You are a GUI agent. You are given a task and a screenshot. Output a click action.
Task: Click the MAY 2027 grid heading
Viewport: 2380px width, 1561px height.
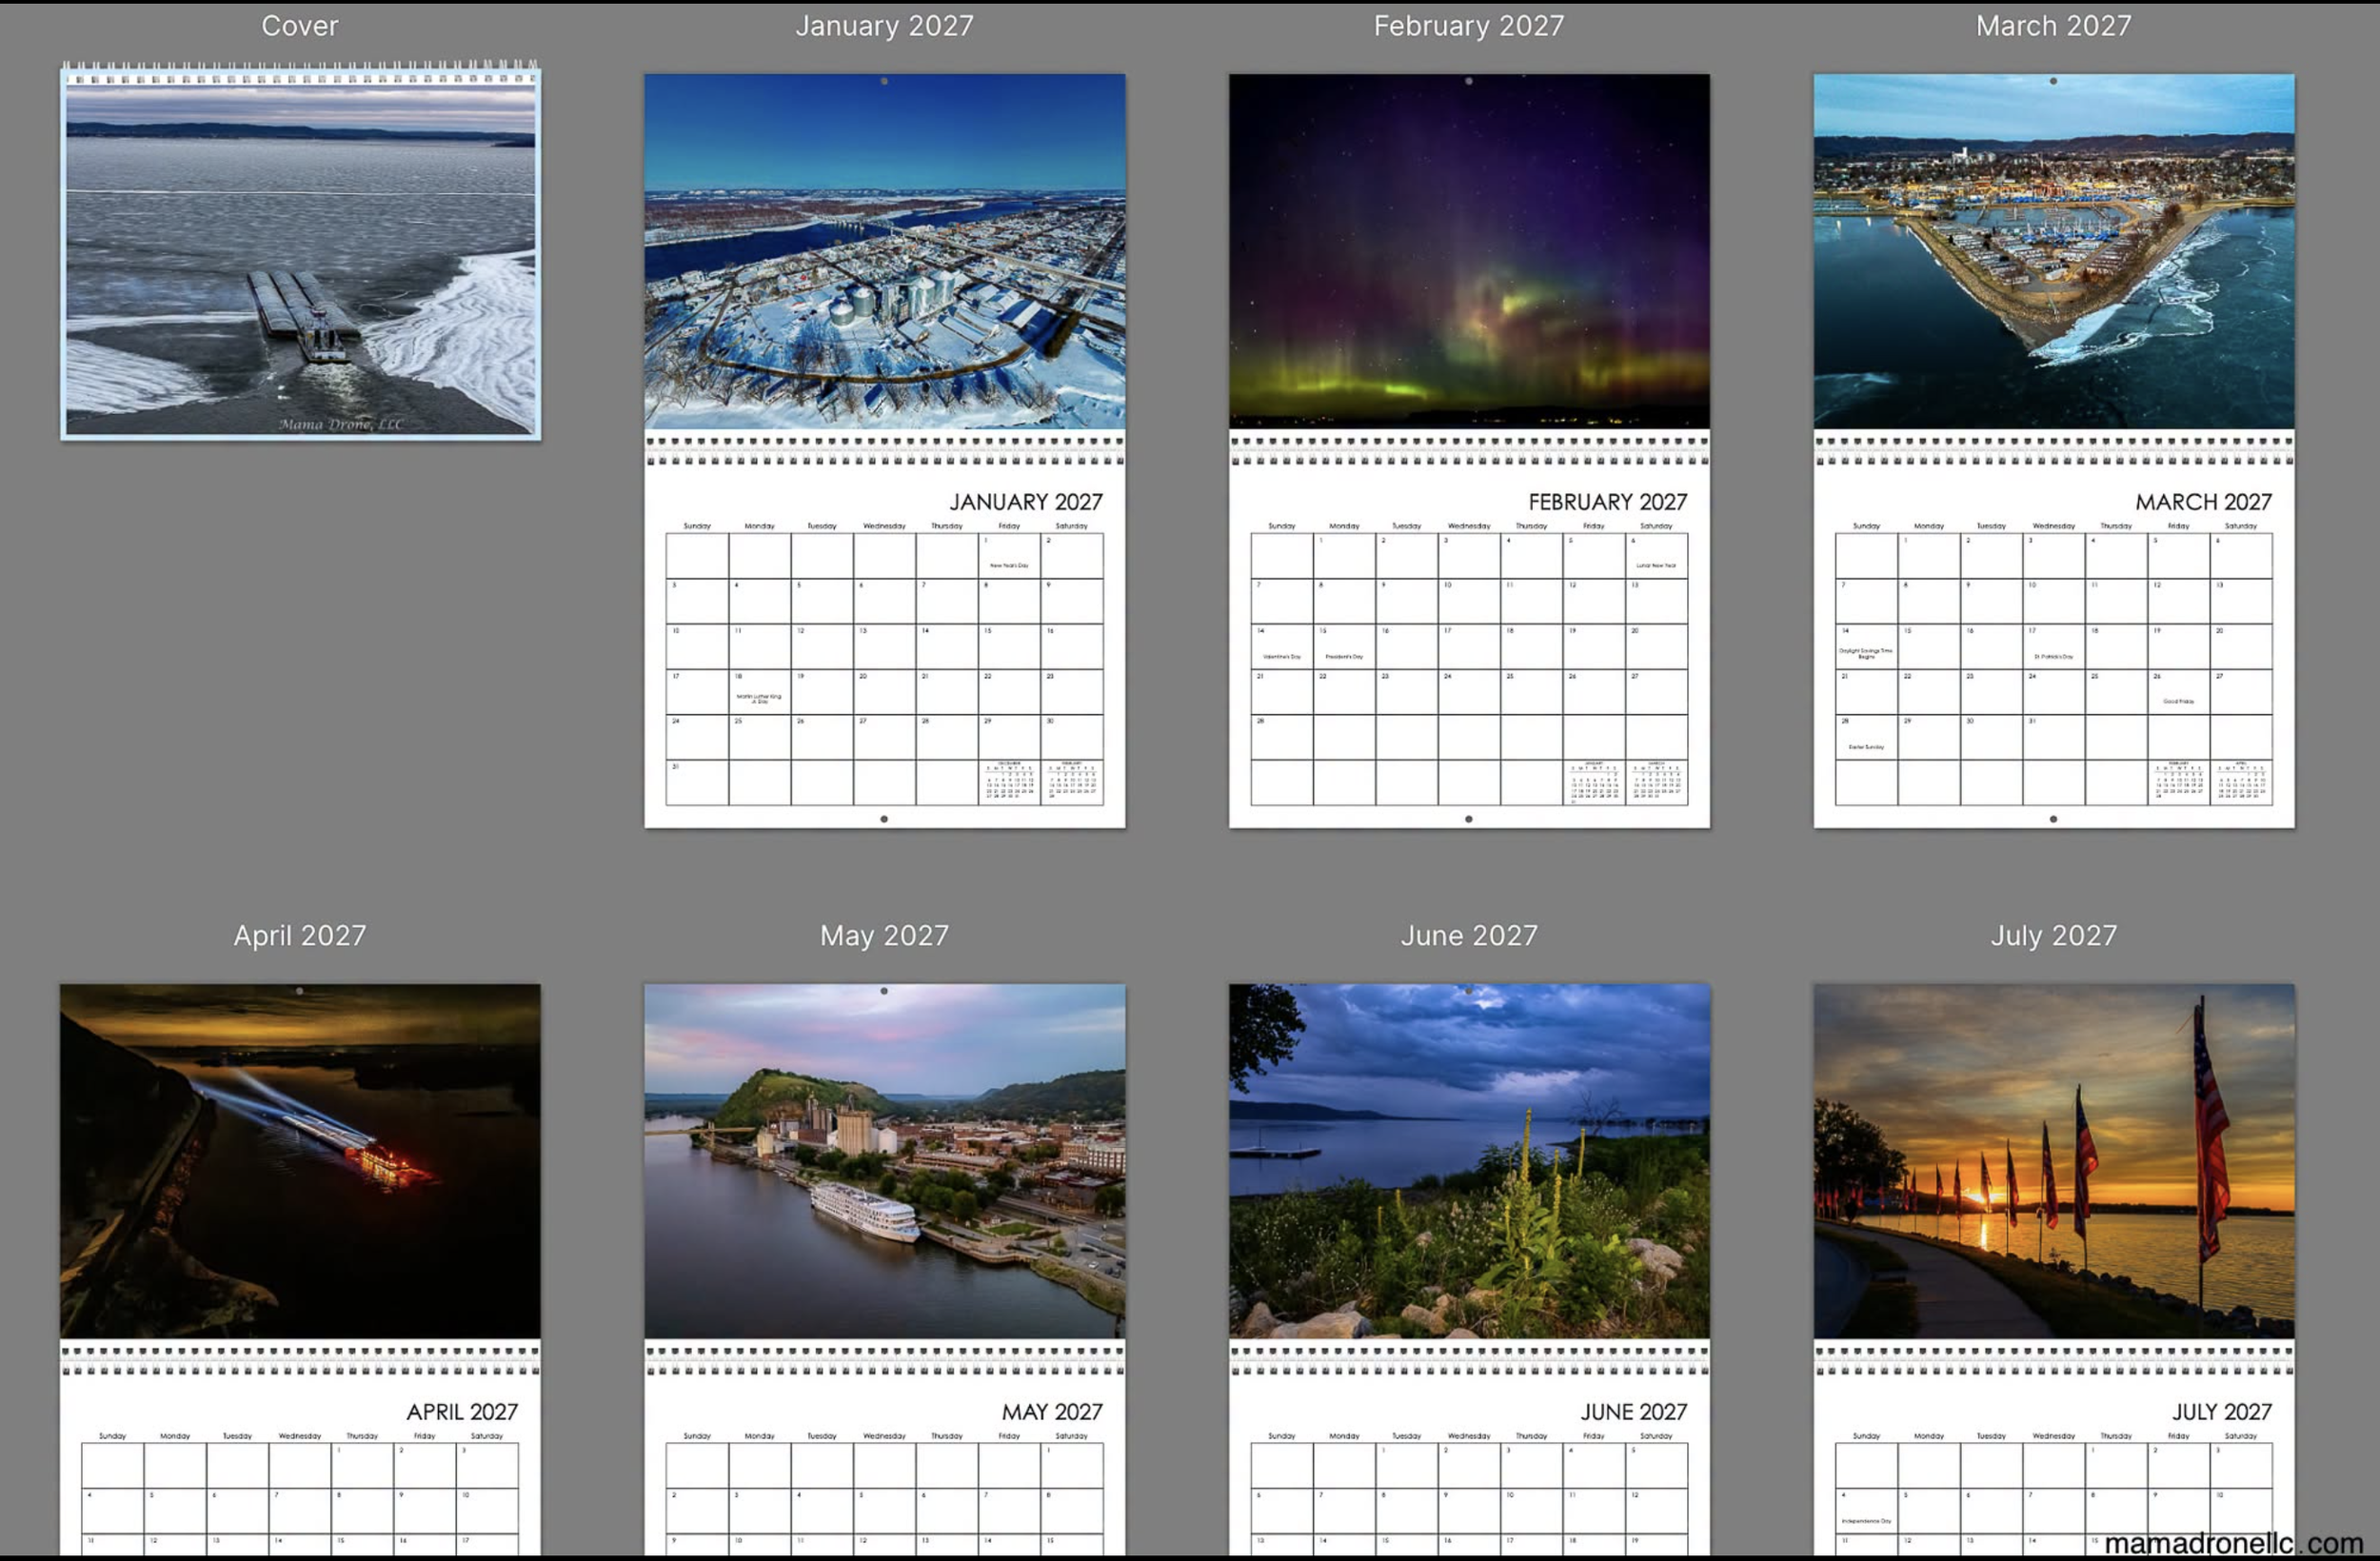1052,1412
